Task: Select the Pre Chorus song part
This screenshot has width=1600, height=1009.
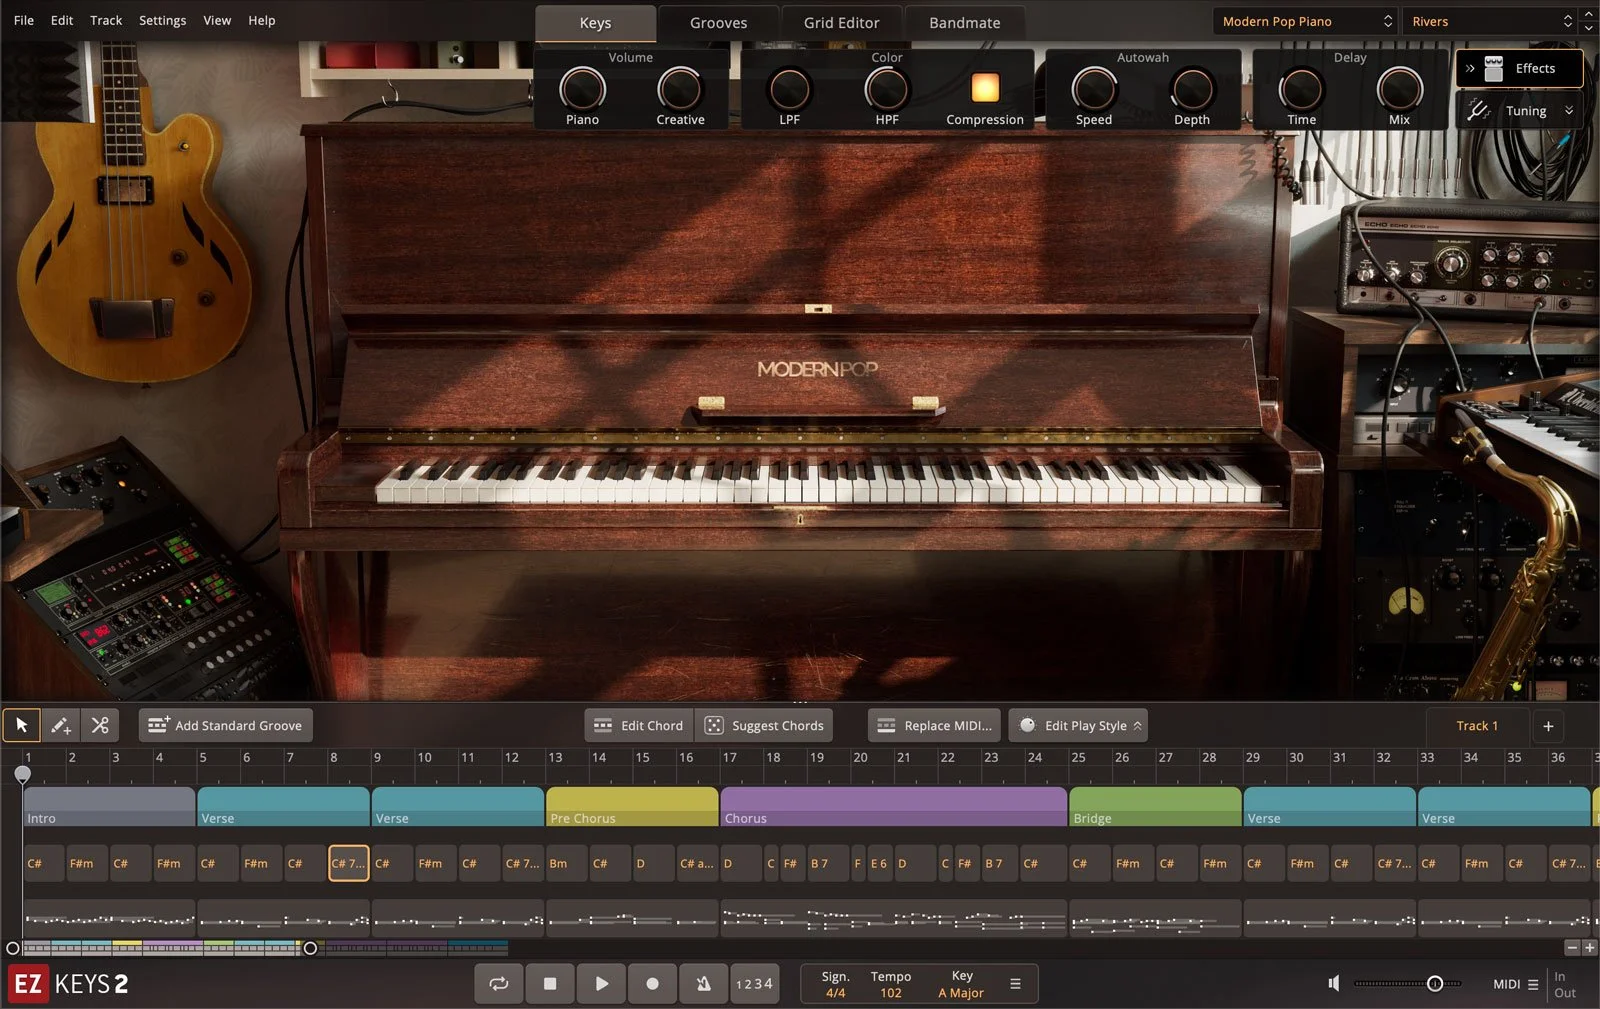Action: click(632, 807)
